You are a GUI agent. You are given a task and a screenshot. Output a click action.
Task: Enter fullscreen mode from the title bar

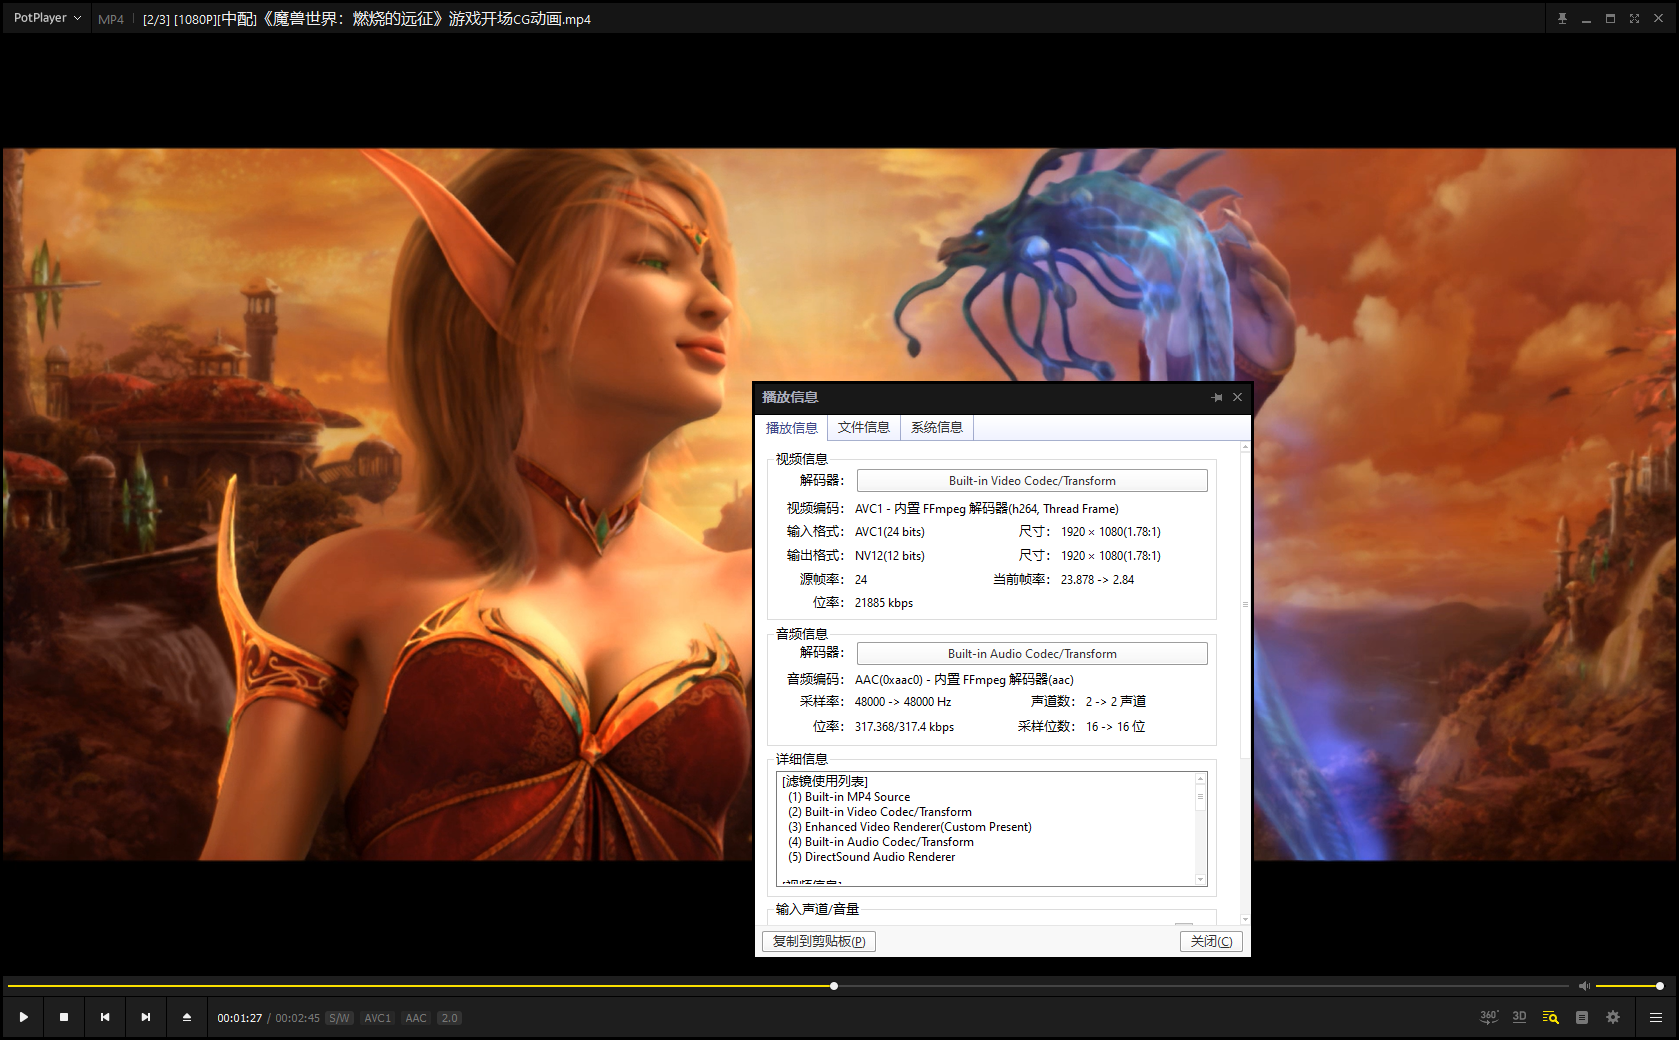1634,19
